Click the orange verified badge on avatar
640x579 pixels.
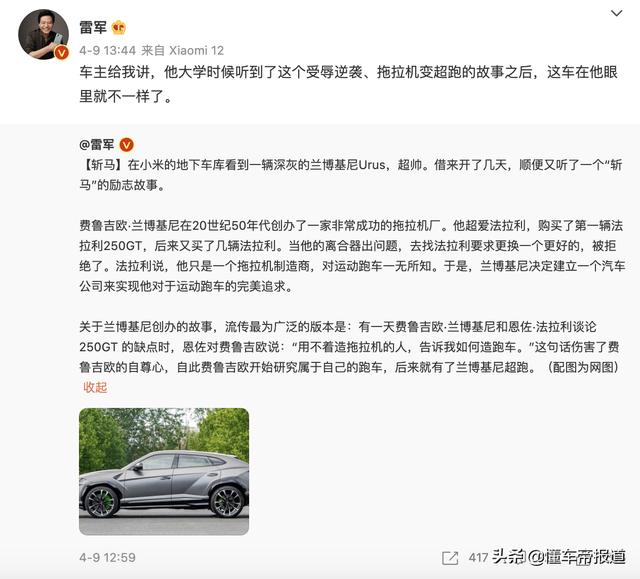coord(62,52)
